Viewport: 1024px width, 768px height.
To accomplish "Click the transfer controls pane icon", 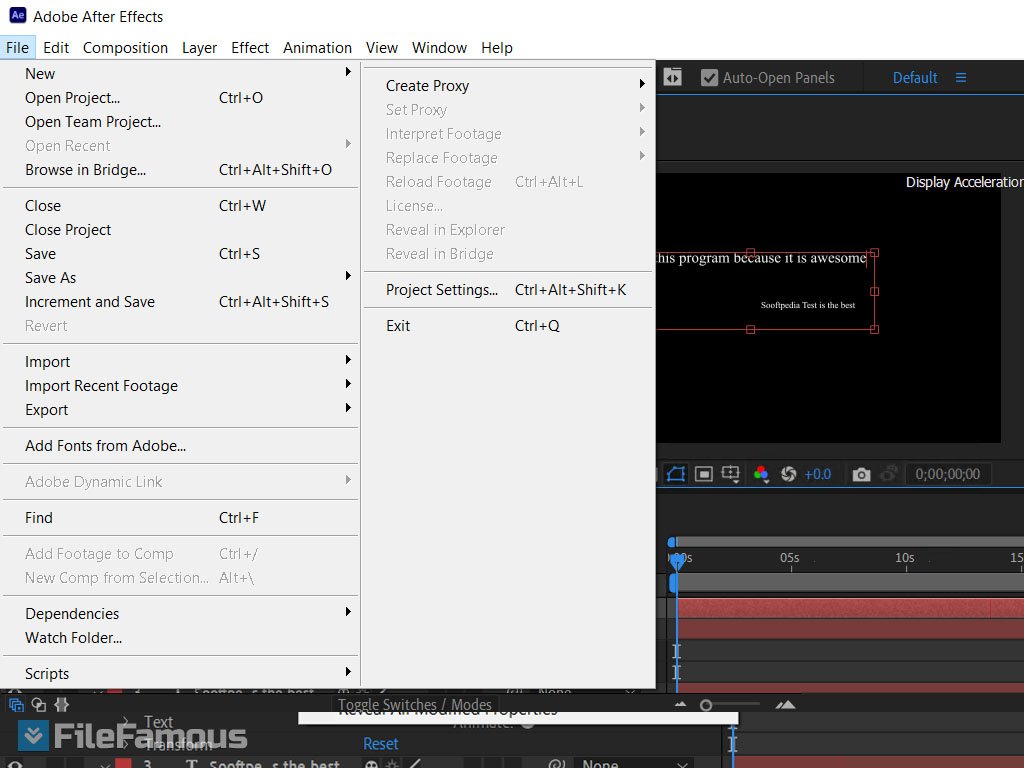I will click(x=39, y=705).
